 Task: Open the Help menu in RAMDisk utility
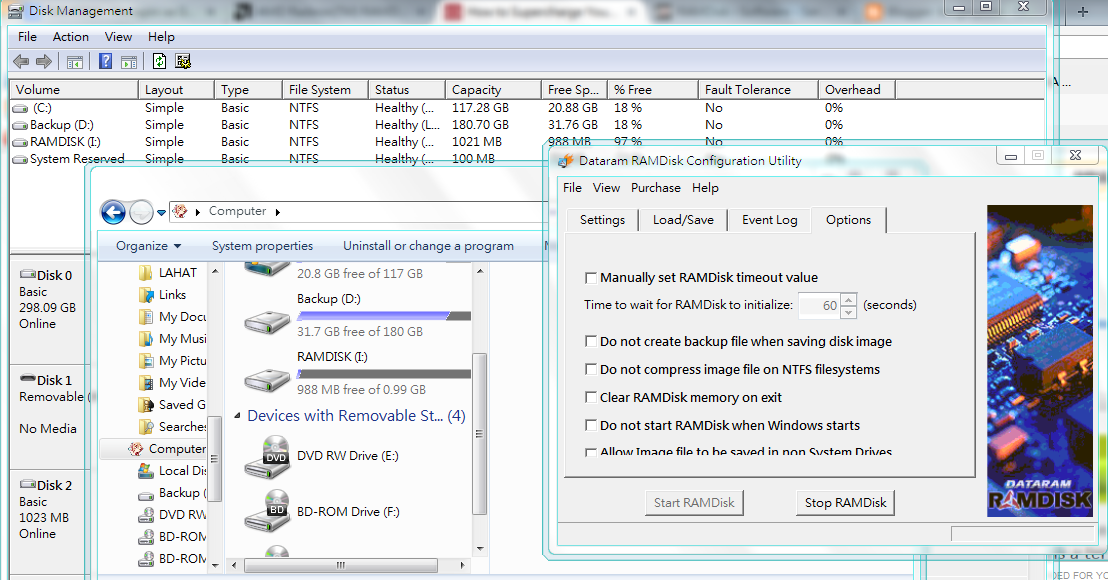(x=705, y=188)
